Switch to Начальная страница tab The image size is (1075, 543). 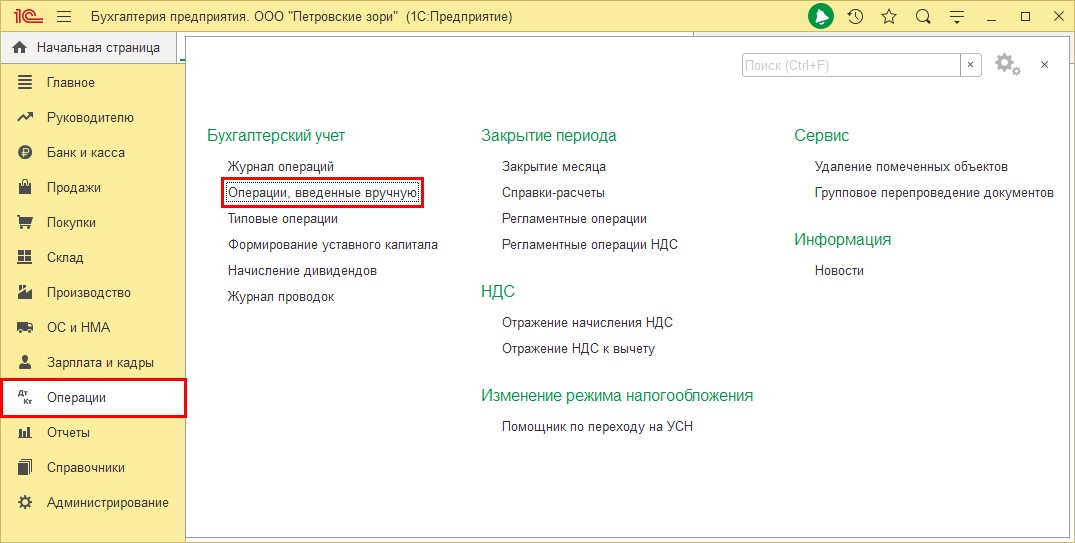tap(89, 47)
